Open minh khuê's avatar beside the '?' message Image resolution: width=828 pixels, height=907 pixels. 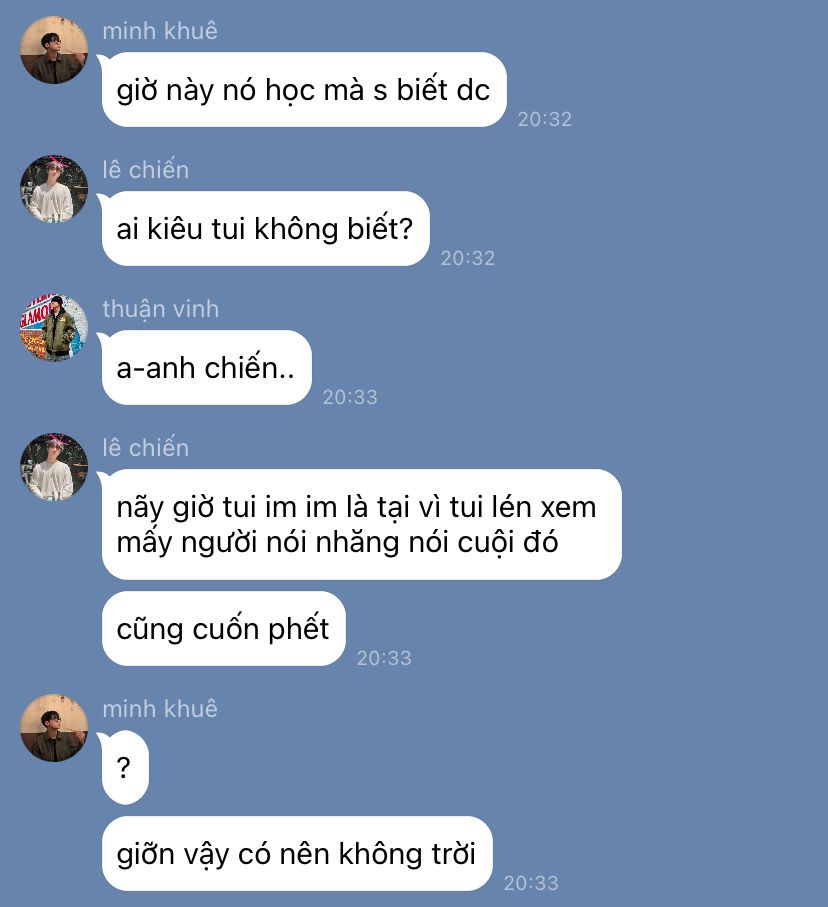tap(54, 728)
